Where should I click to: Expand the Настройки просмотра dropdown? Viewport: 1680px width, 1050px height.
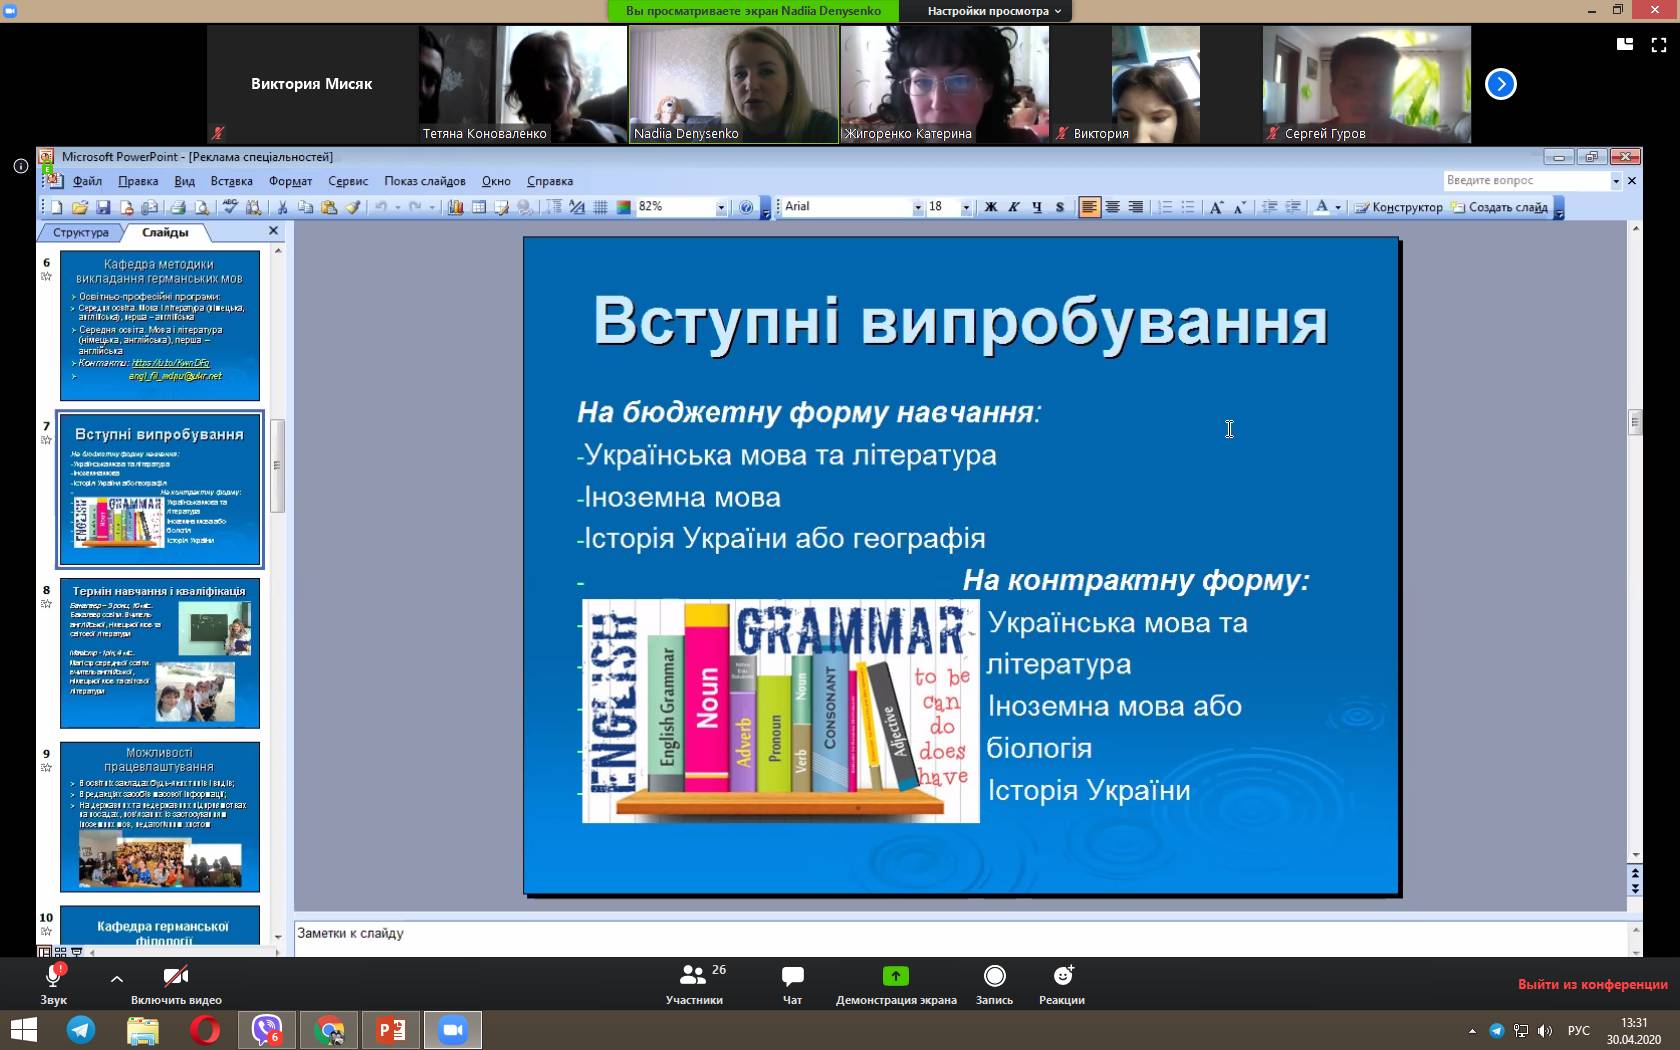[994, 11]
